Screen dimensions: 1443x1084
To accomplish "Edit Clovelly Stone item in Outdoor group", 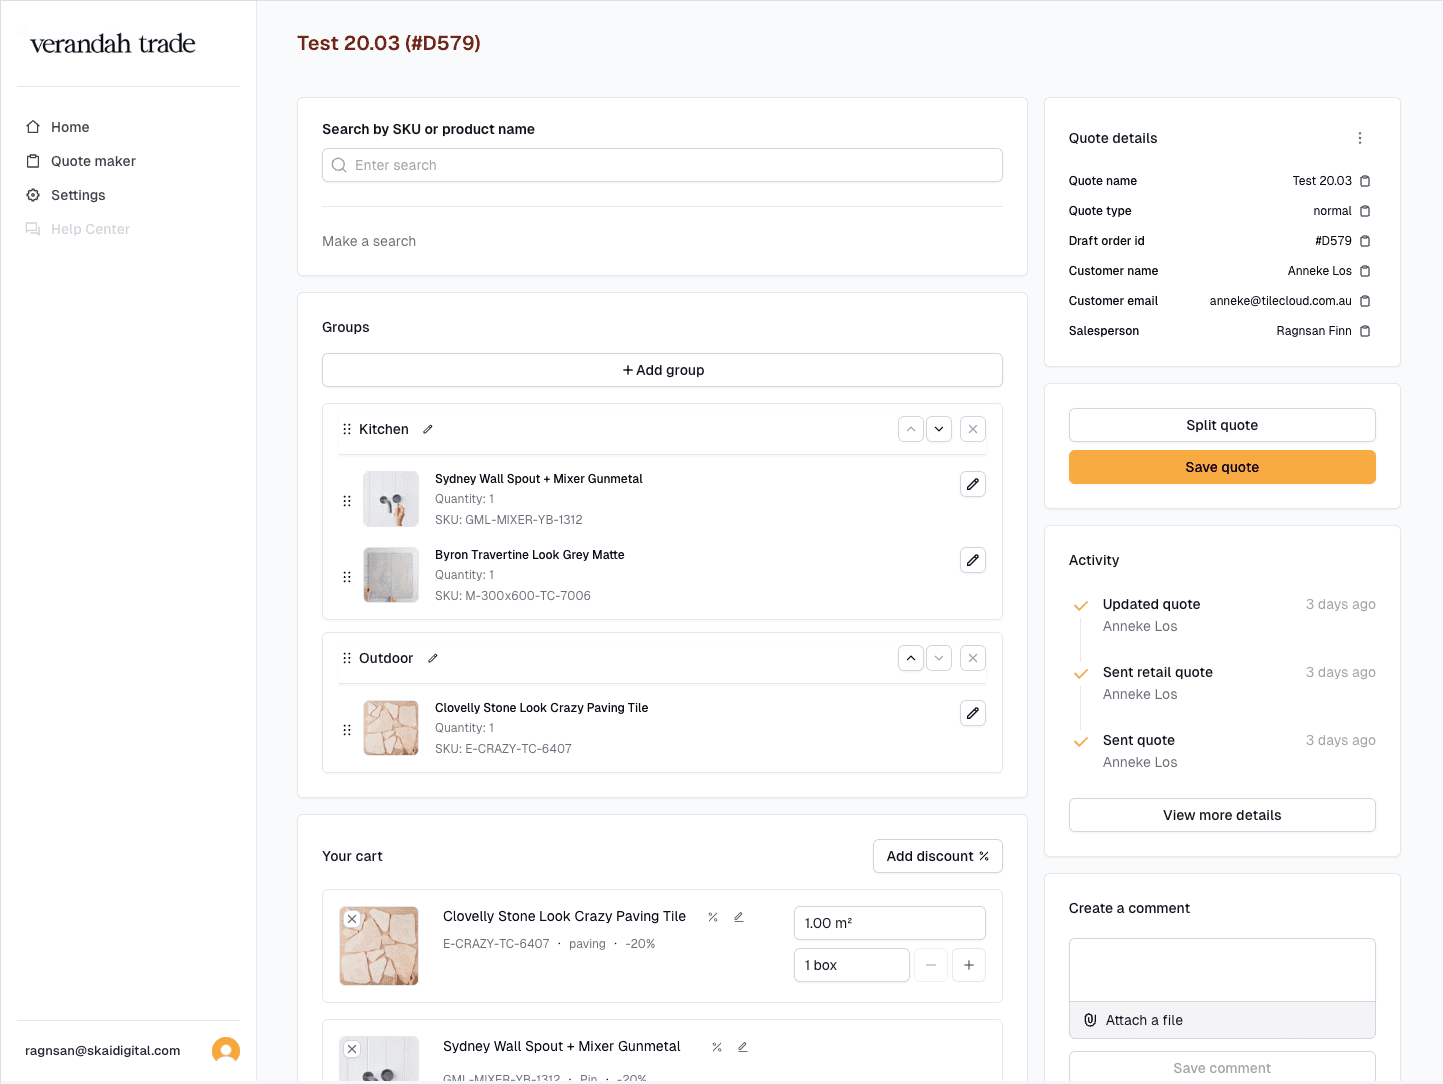I will [x=973, y=713].
